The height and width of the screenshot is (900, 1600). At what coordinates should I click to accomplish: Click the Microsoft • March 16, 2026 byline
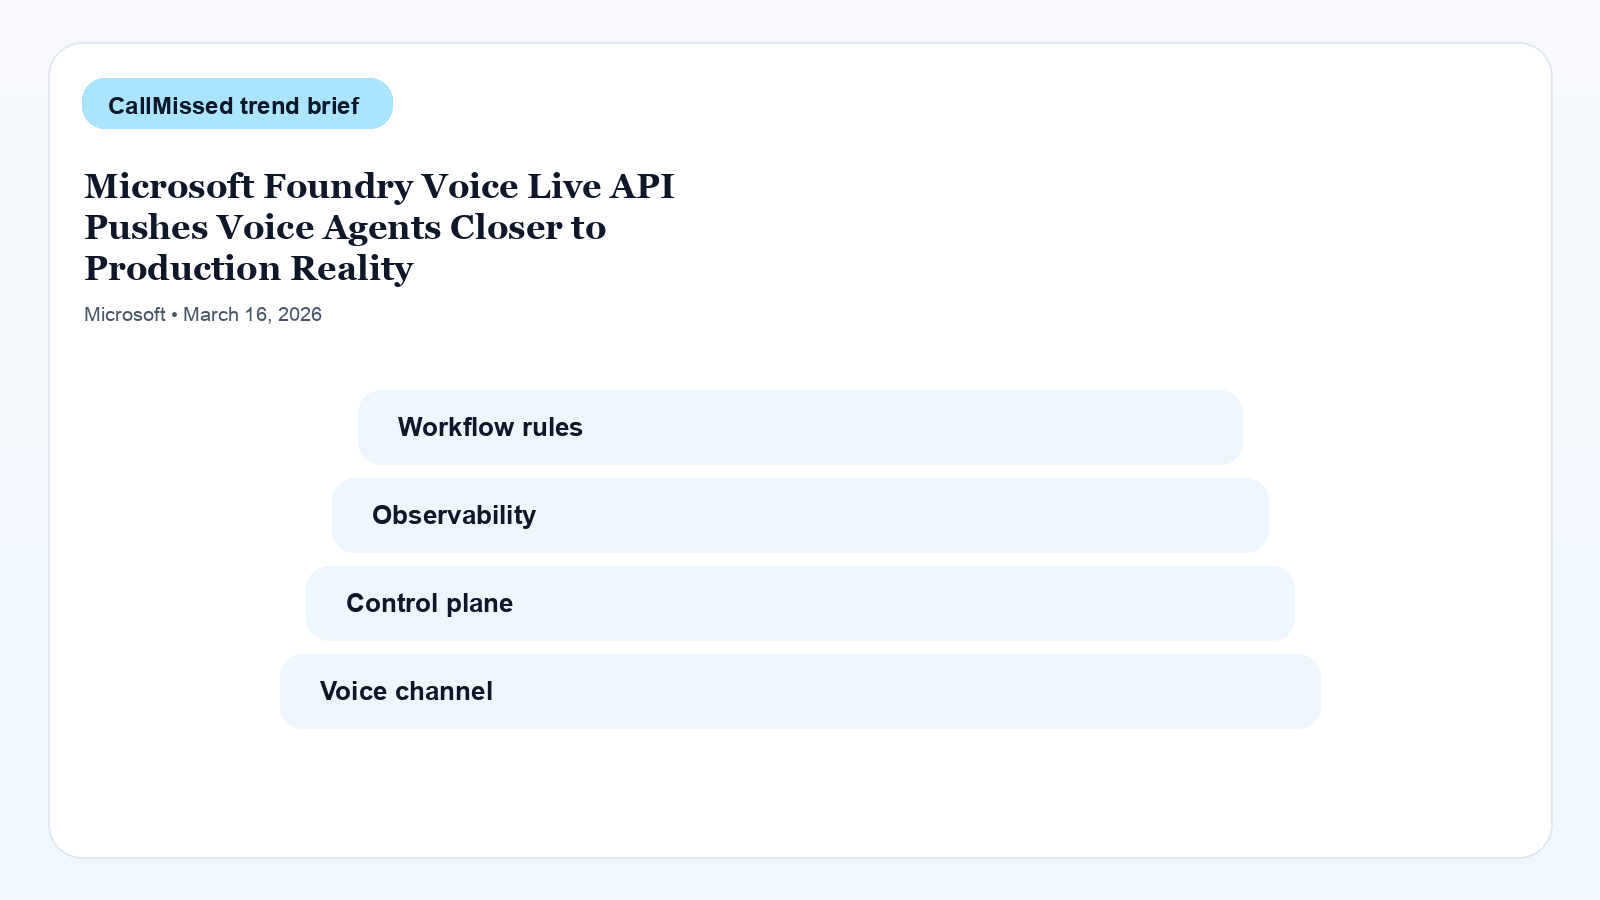203,314
